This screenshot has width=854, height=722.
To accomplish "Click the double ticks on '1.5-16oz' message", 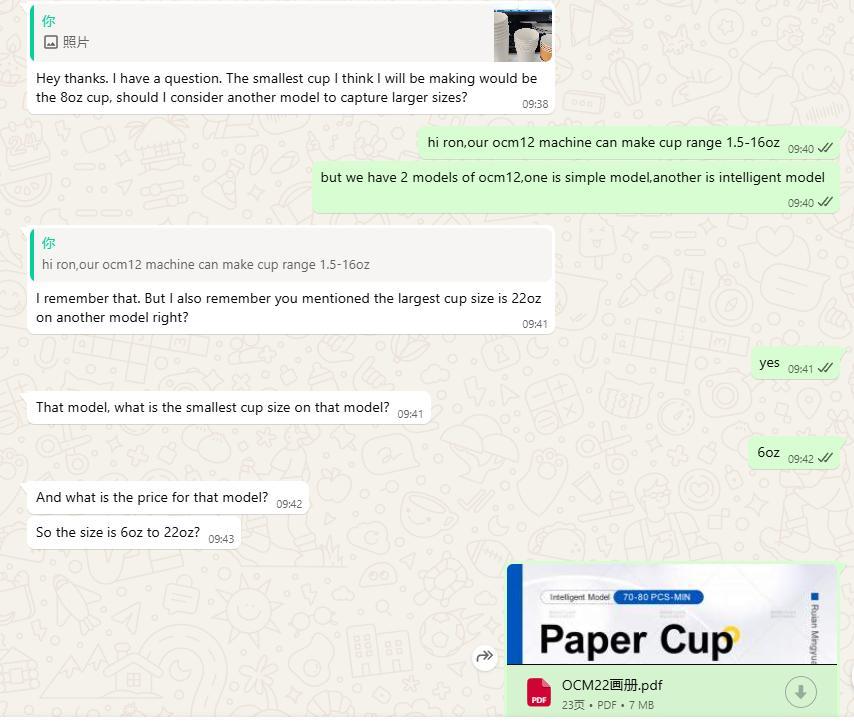I will click(825, 148).
